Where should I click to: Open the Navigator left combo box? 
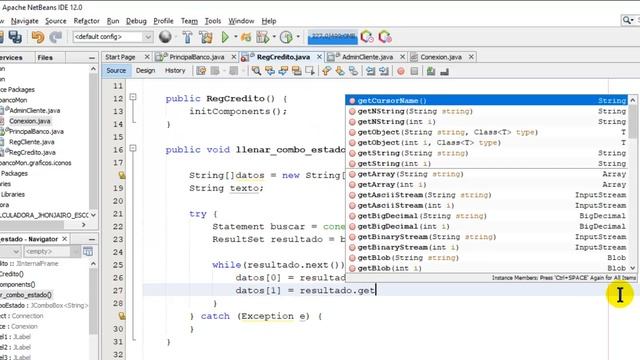[x=10, y=251]
